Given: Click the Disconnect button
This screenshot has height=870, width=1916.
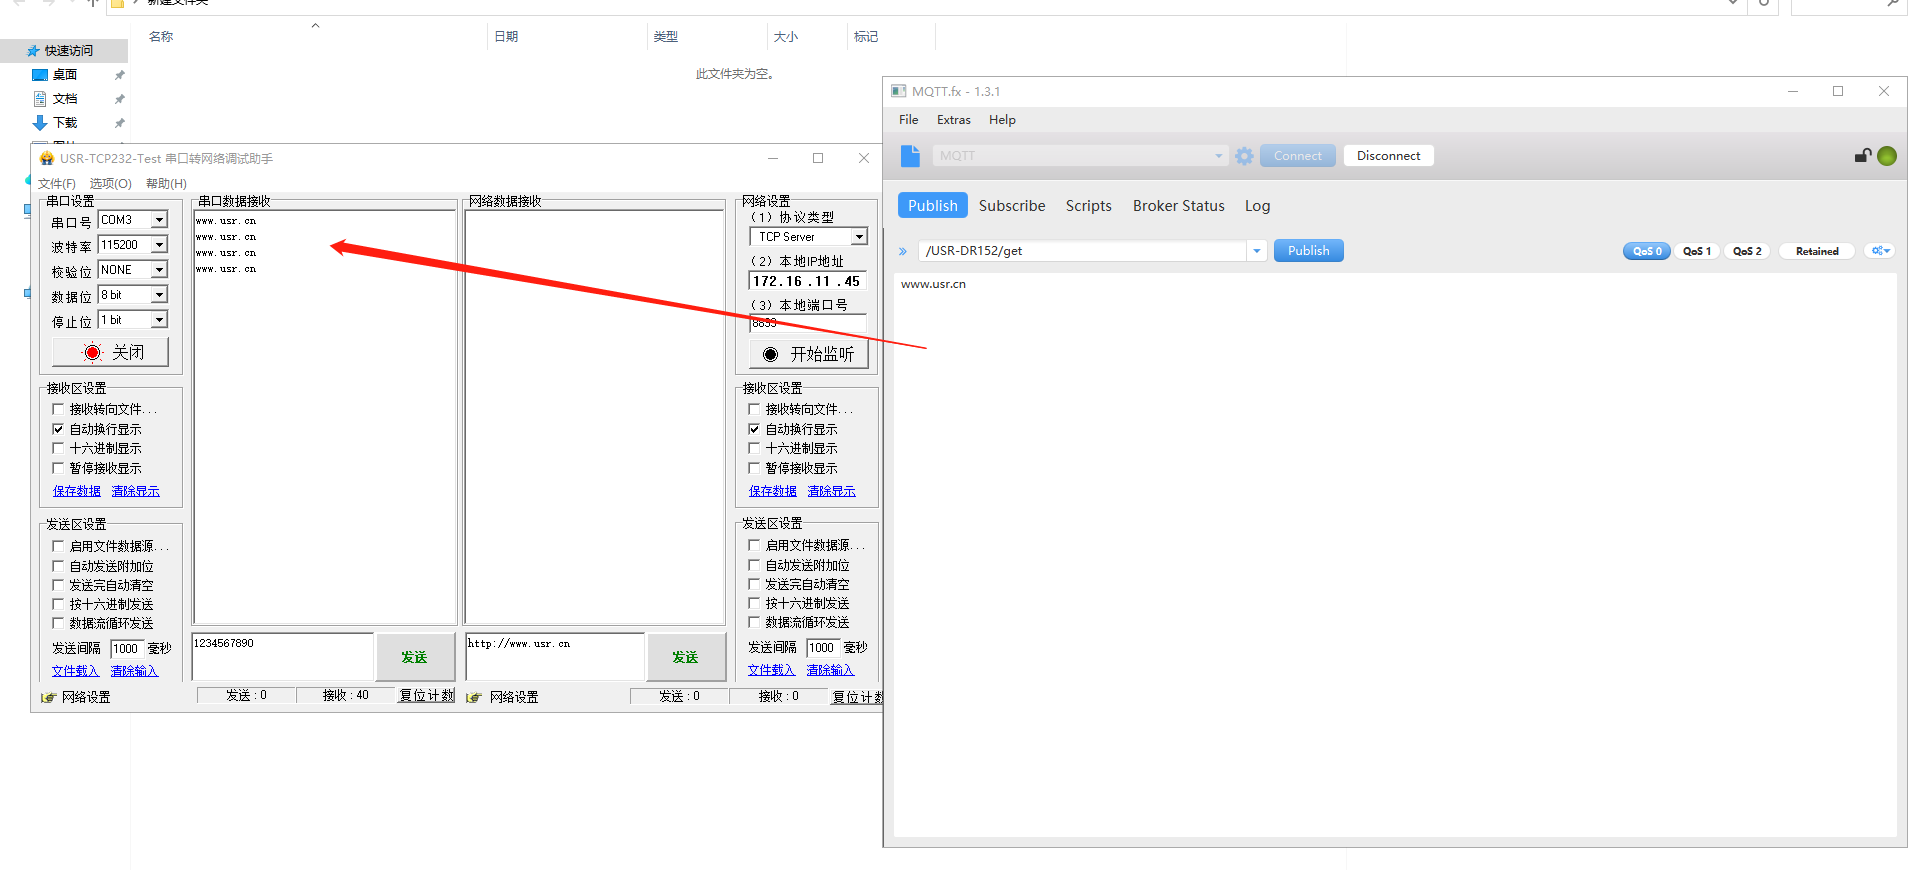Looking at the screenshot, I should pos(1388,156).
